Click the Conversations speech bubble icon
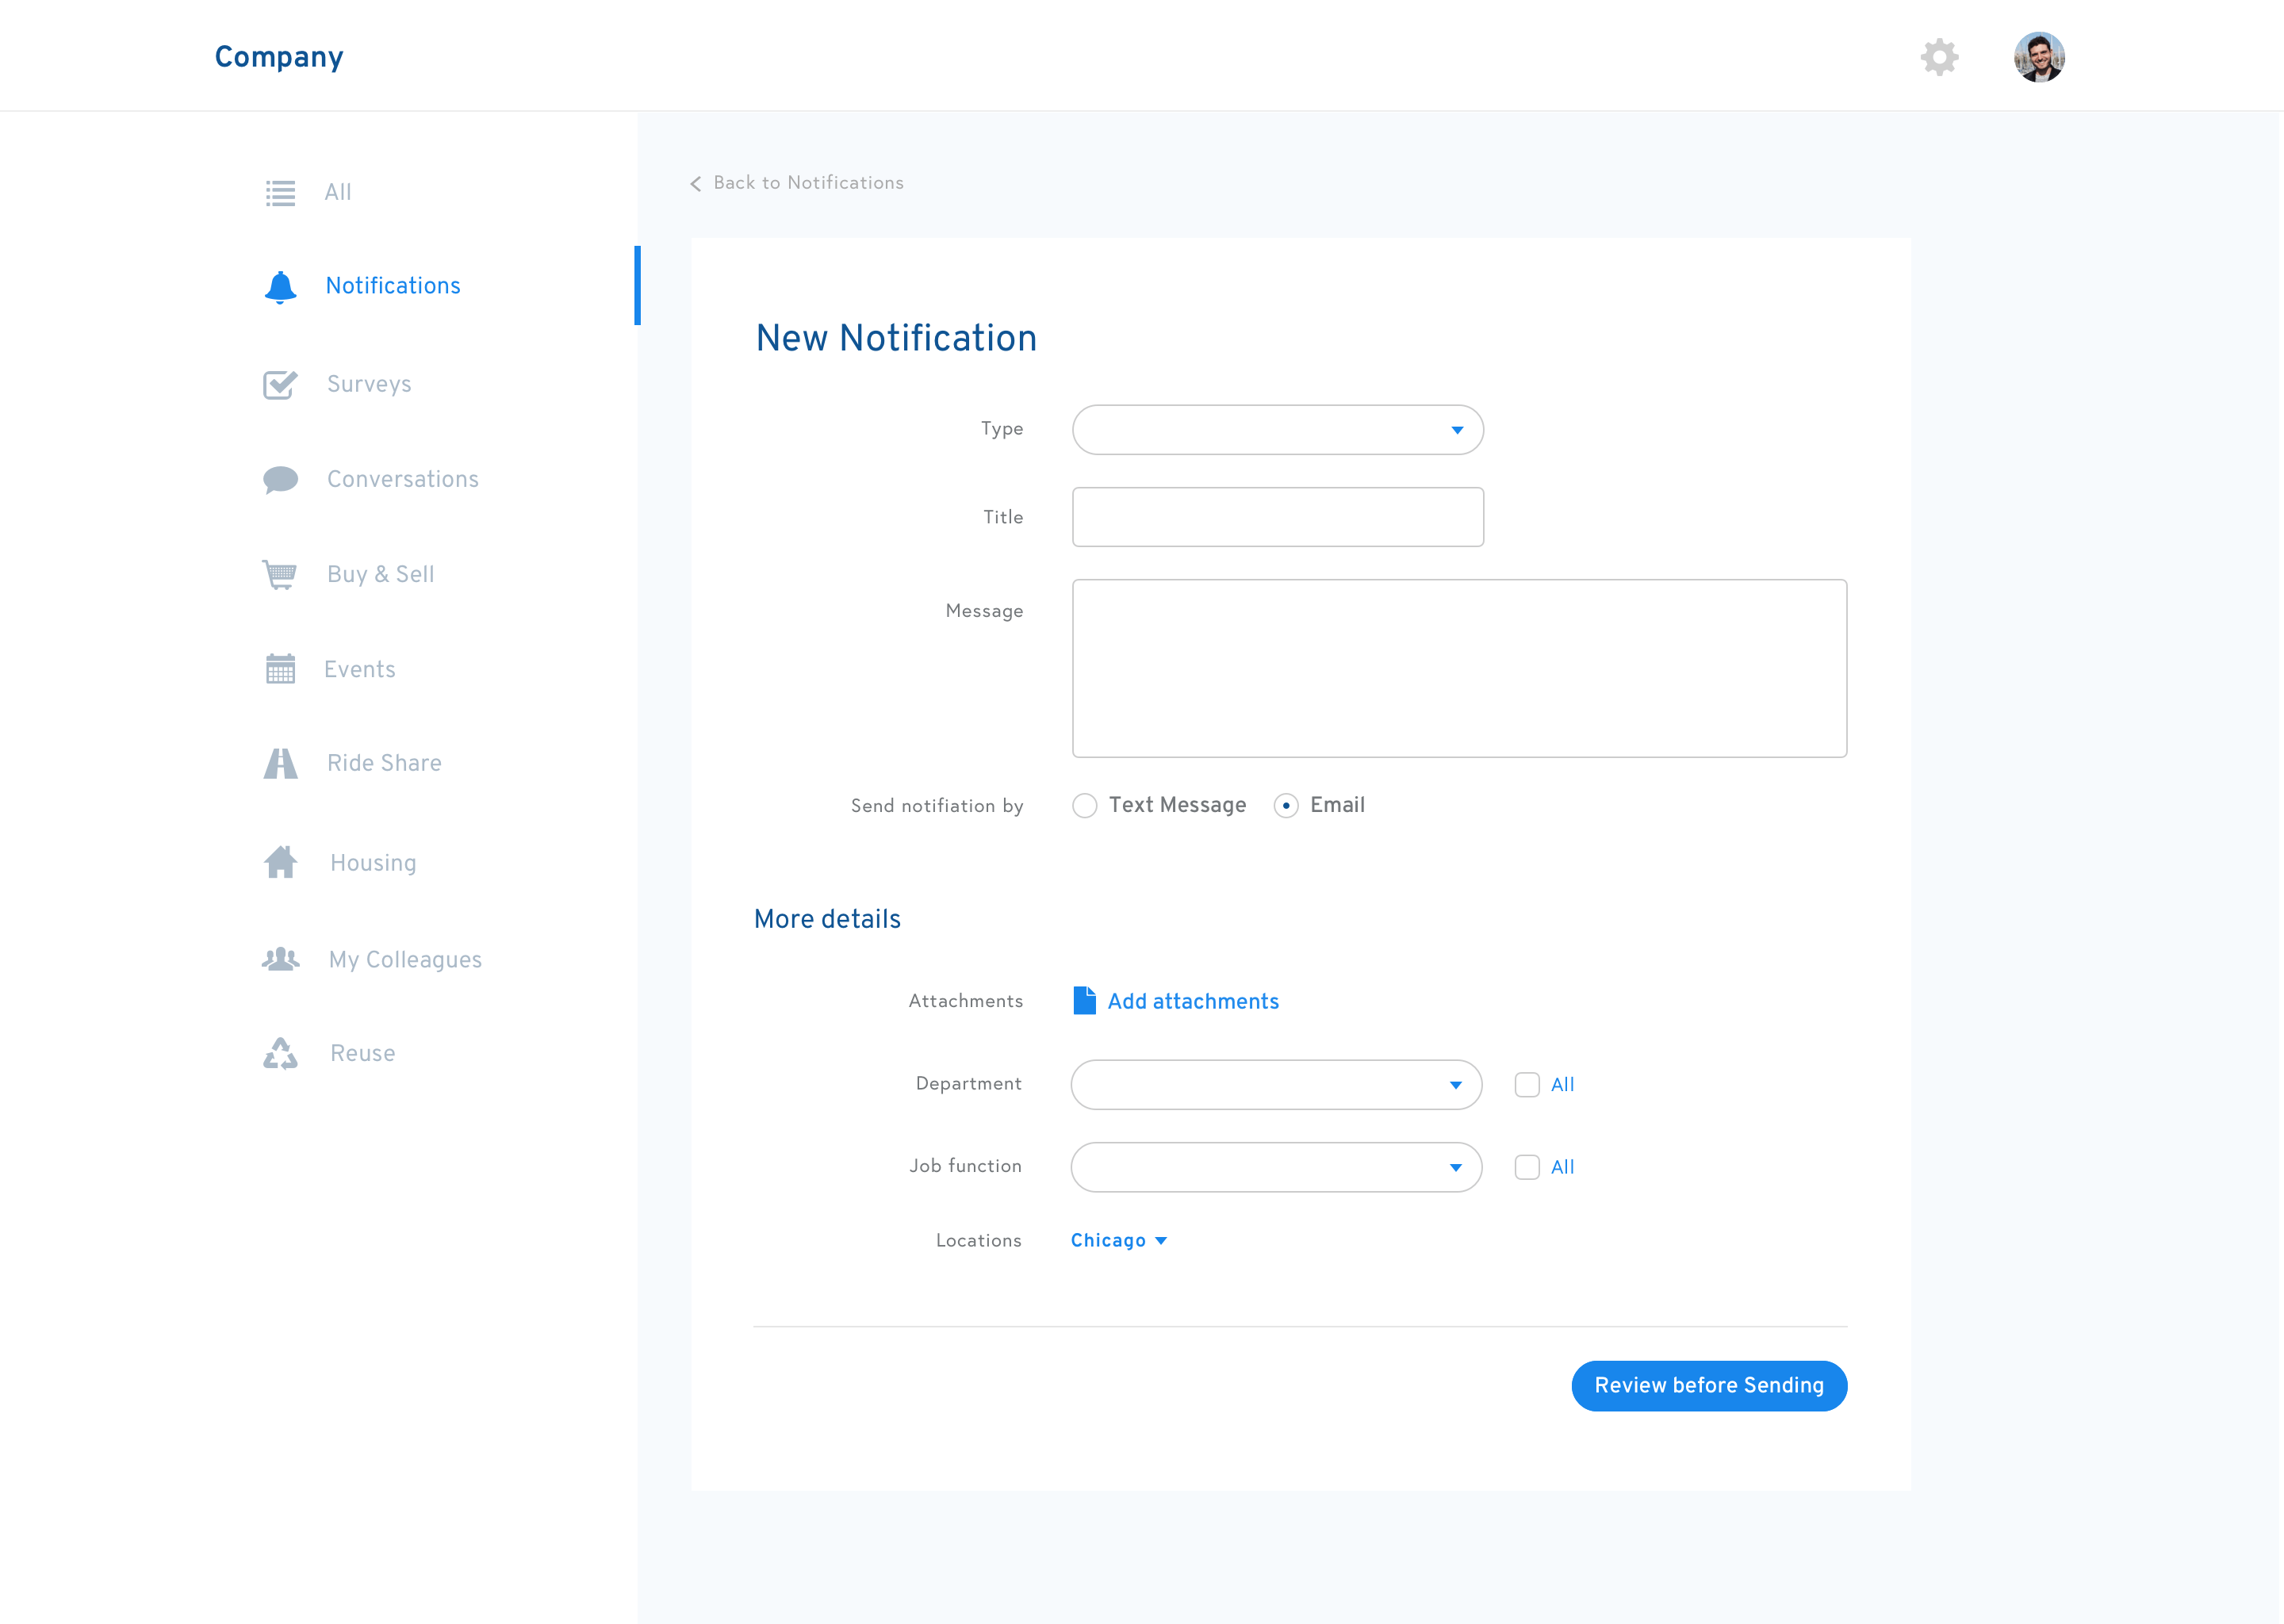 (x=280, y=479)
